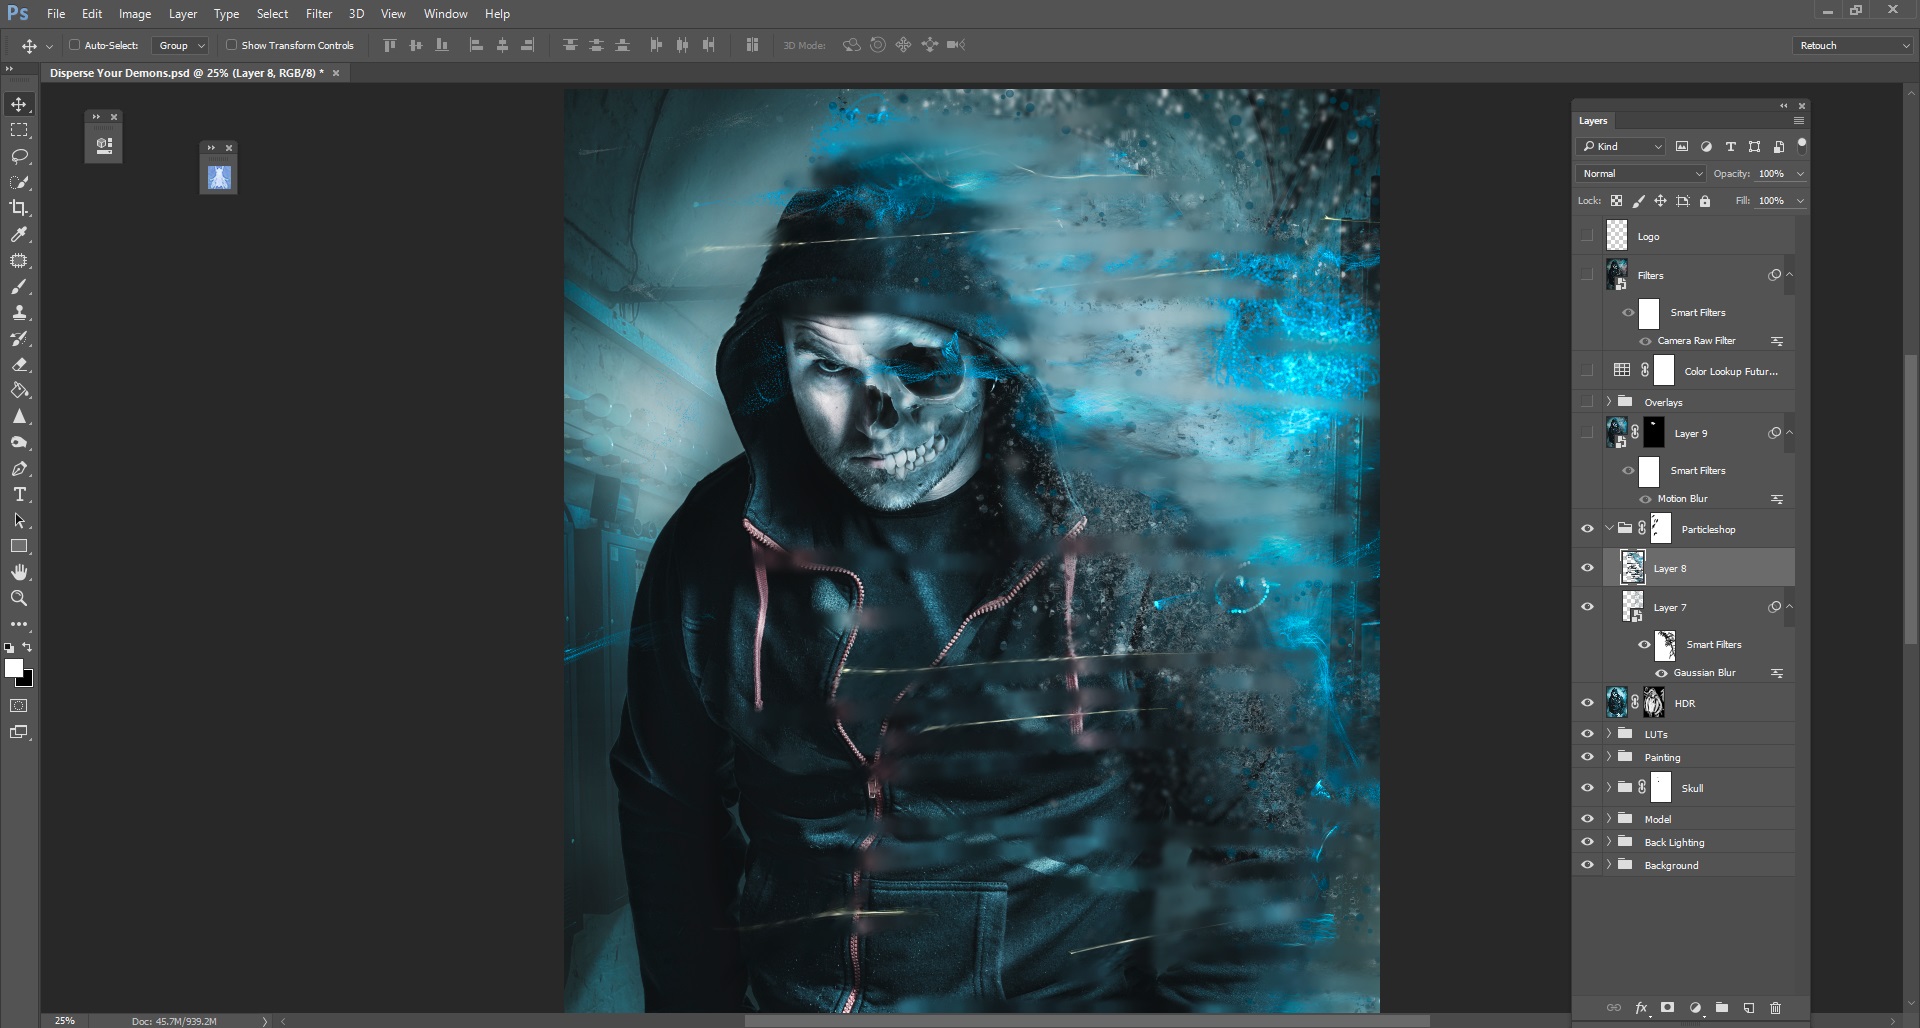Select the Type tool
The image size is (1920, 1028).
pos(18,494)
